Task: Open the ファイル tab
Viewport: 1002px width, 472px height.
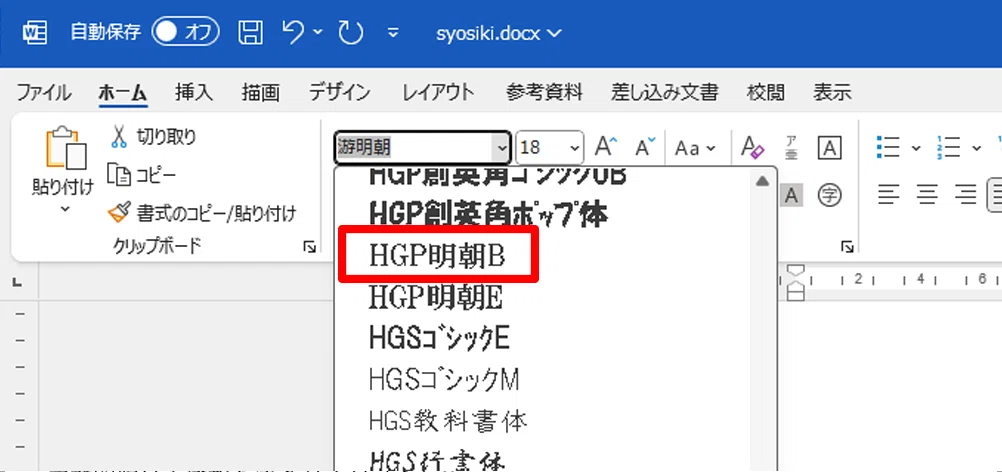Action: tap(43, 93)
